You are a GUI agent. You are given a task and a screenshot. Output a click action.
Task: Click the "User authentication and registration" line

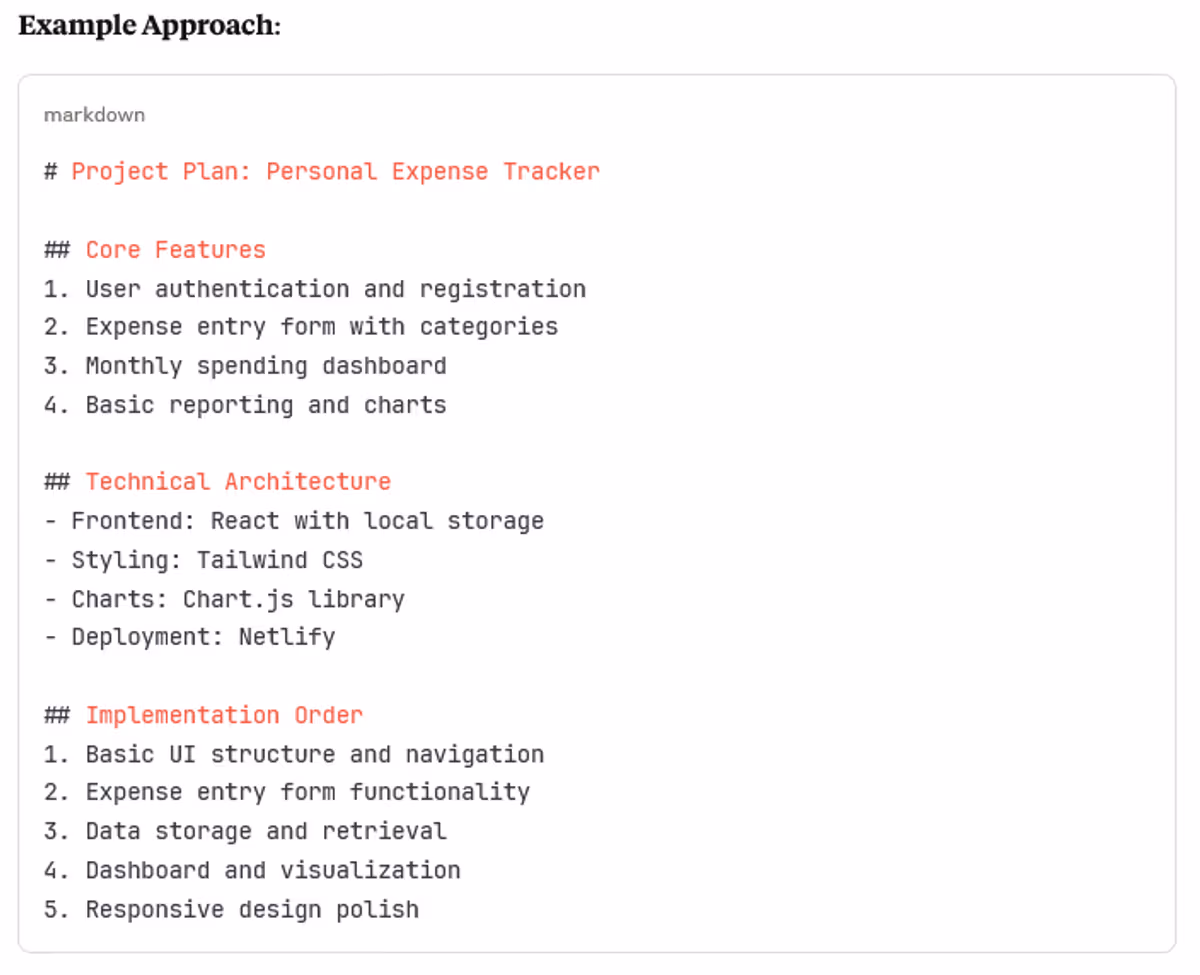[335, 289]
